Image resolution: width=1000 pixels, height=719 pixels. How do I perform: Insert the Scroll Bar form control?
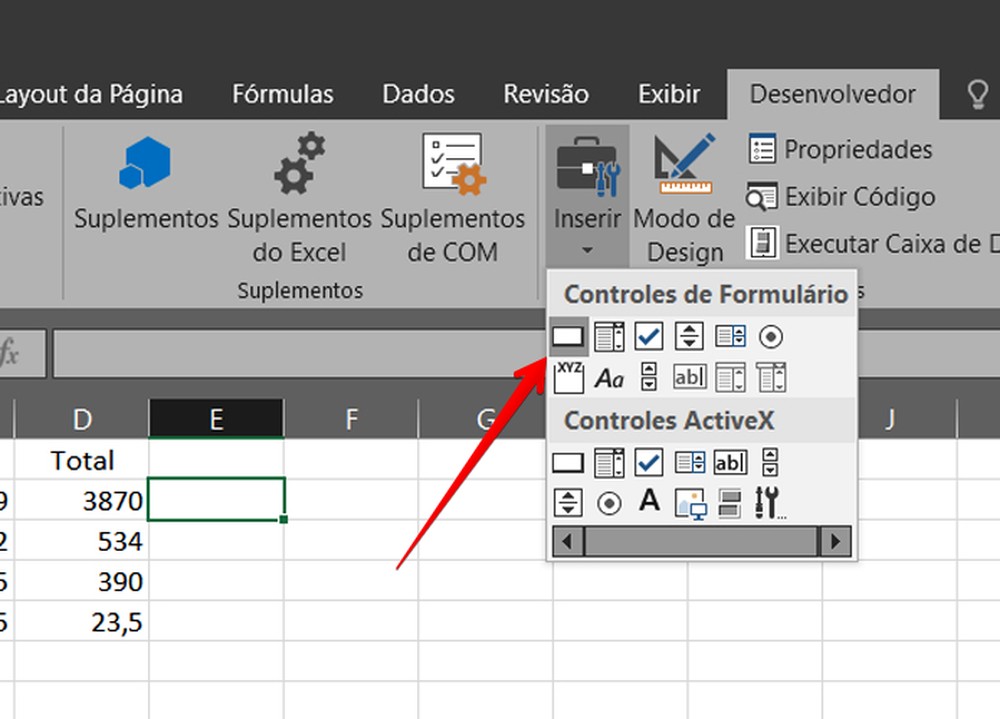(x=648, y=377)
